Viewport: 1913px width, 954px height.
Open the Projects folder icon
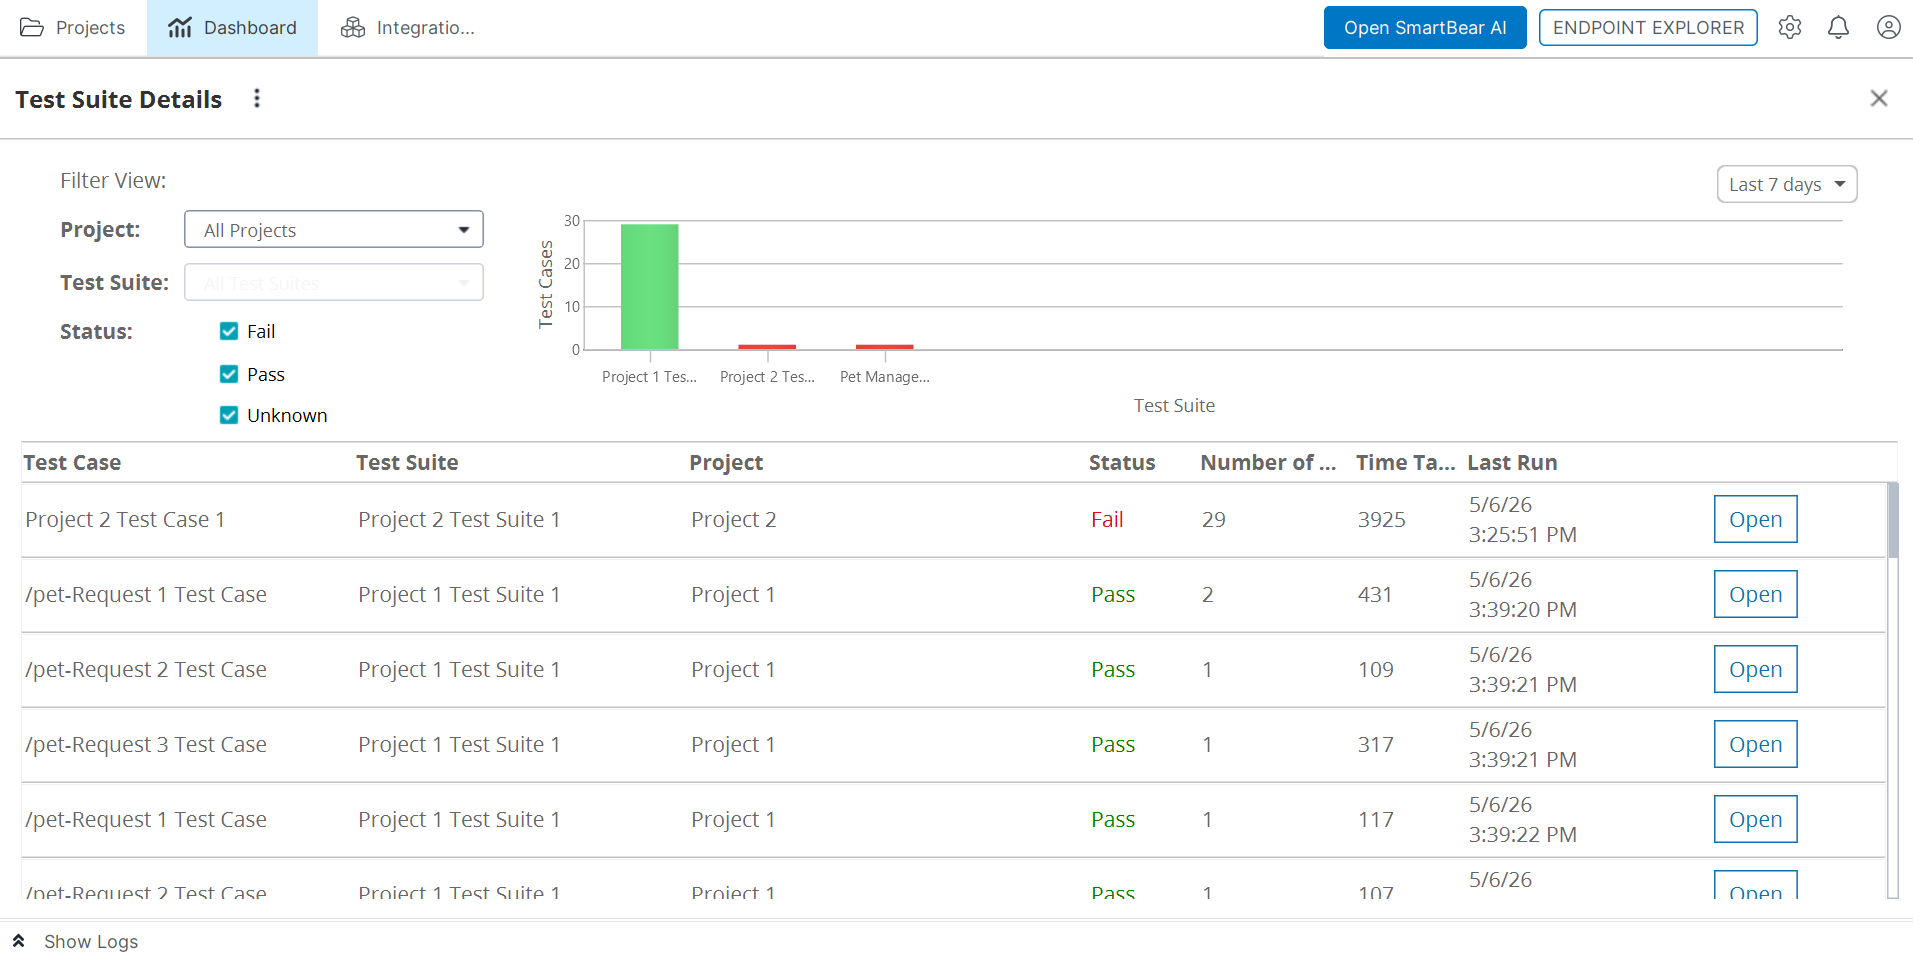click(32, 28)
